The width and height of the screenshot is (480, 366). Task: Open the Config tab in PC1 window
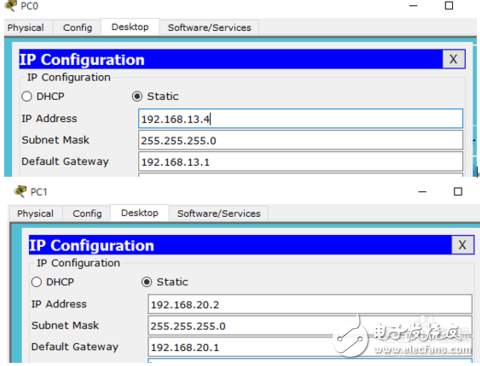pos(87,213)
